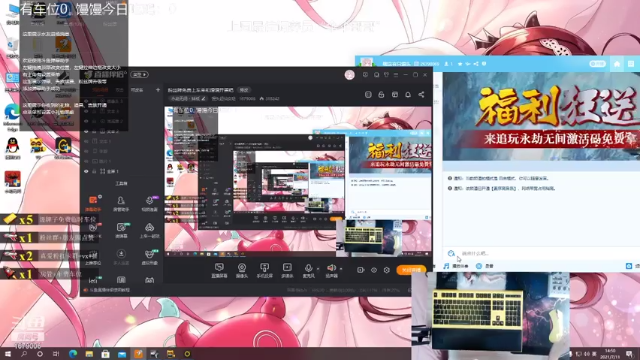Open File Explorer from taskbar

point(89,354)
